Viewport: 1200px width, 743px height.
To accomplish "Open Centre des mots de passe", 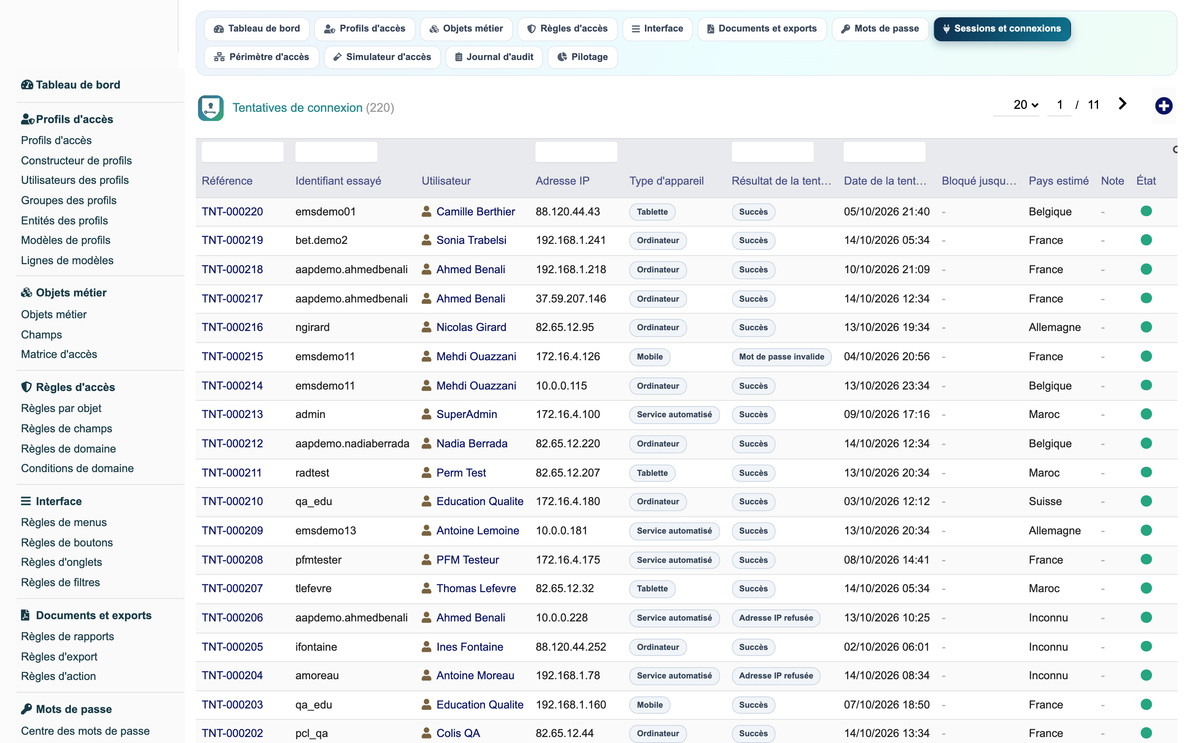I will [x=85, y=731].
